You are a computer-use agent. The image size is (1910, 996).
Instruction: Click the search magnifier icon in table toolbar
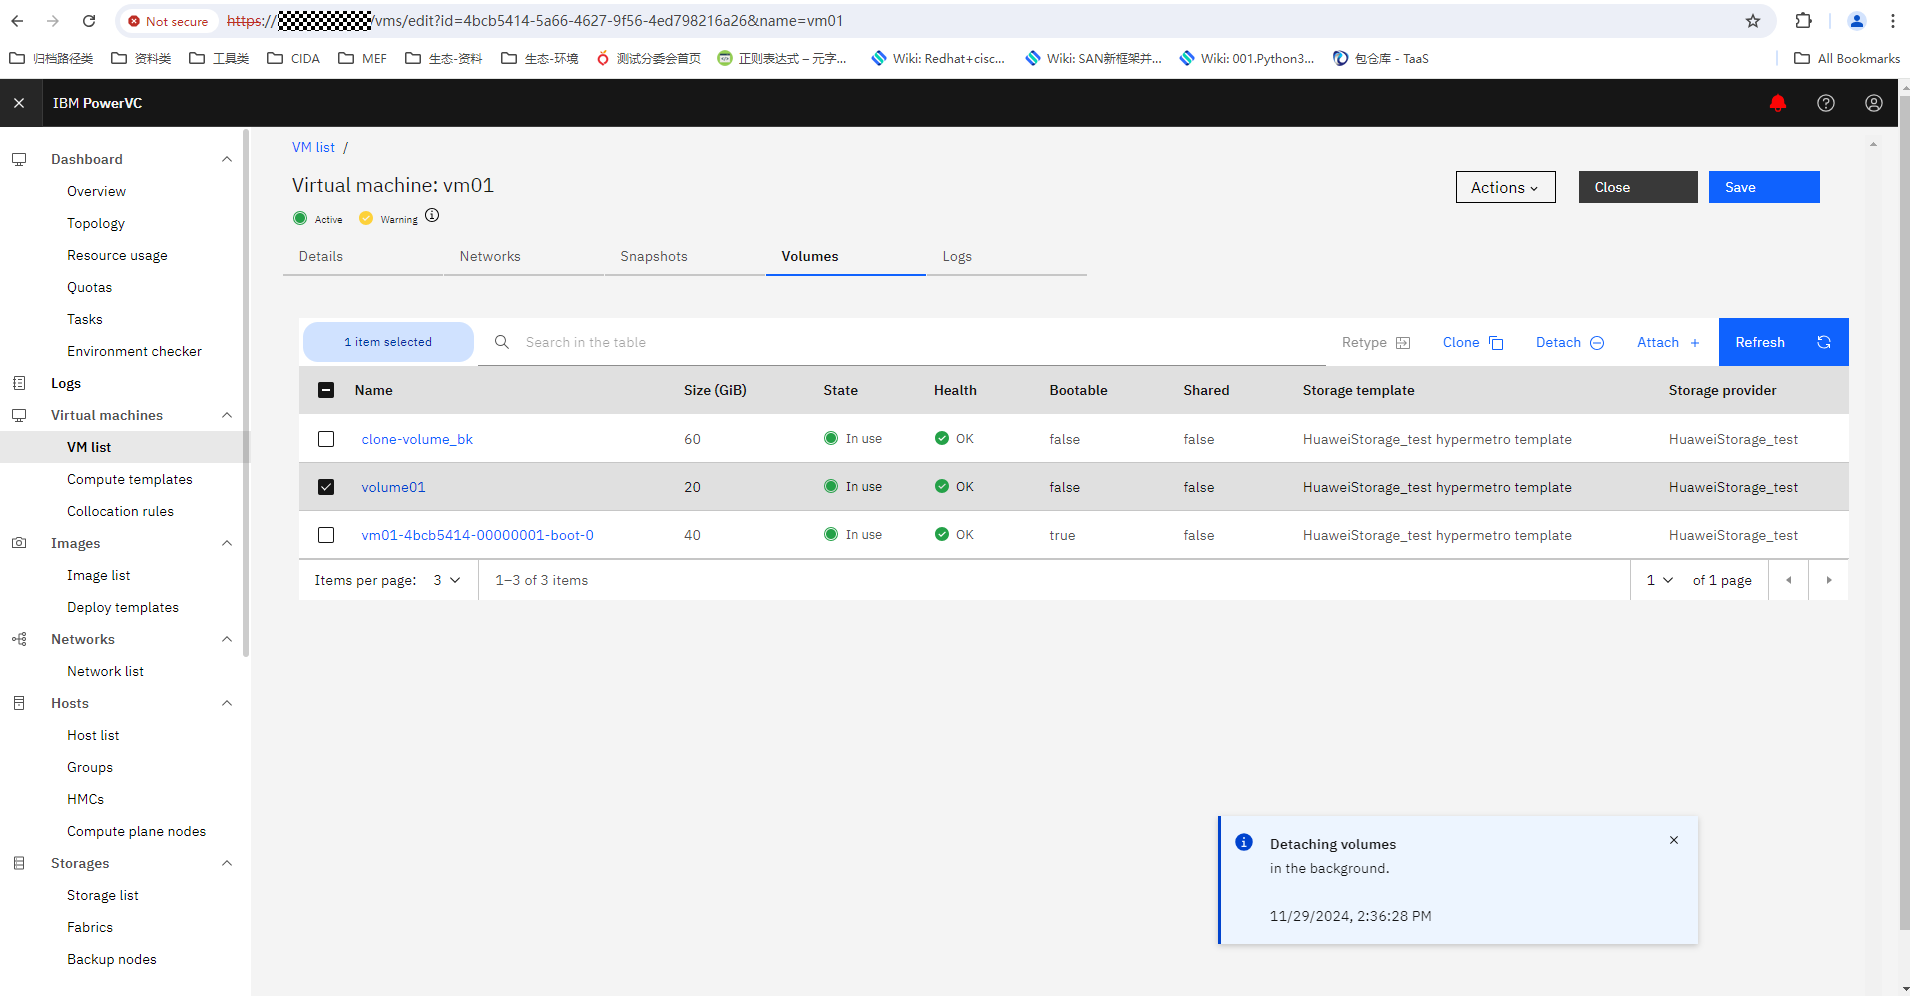(502, 342)
